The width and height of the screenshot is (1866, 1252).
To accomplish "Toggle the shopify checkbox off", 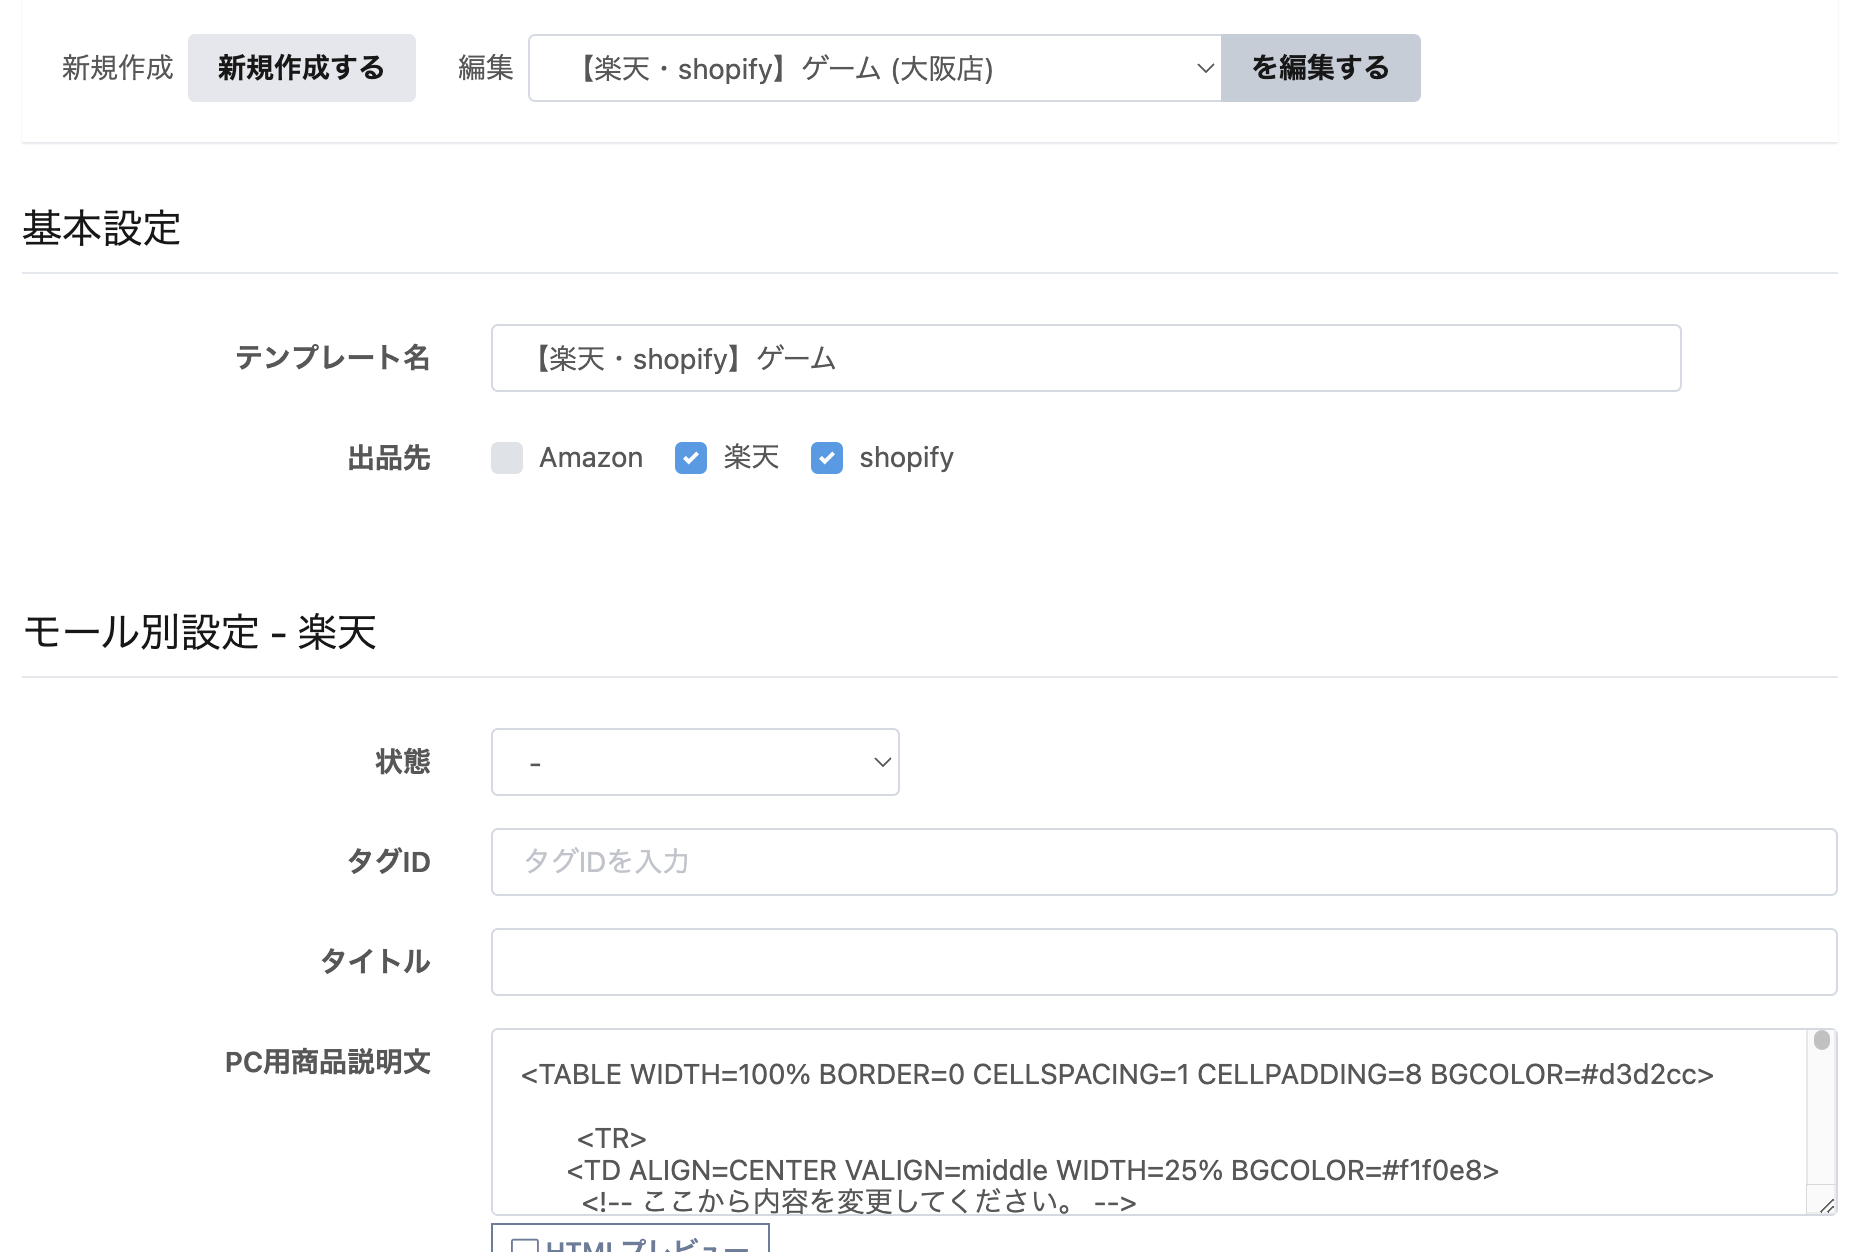I will click(x=827, y=458).
